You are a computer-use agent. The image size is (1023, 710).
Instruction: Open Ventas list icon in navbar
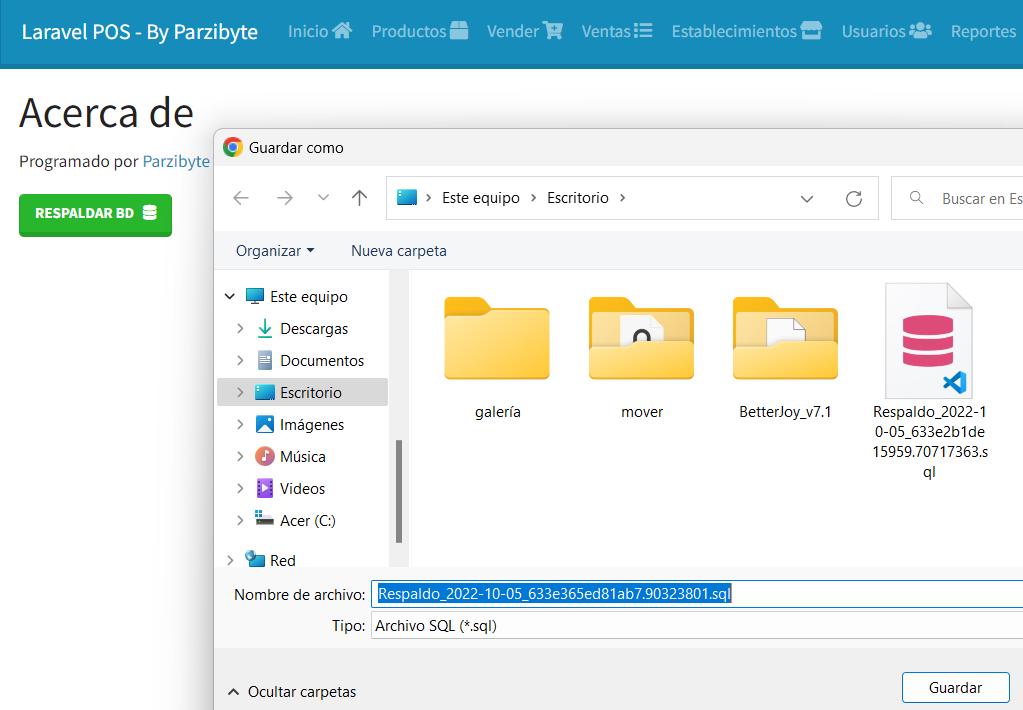click(x=643, y=30)
